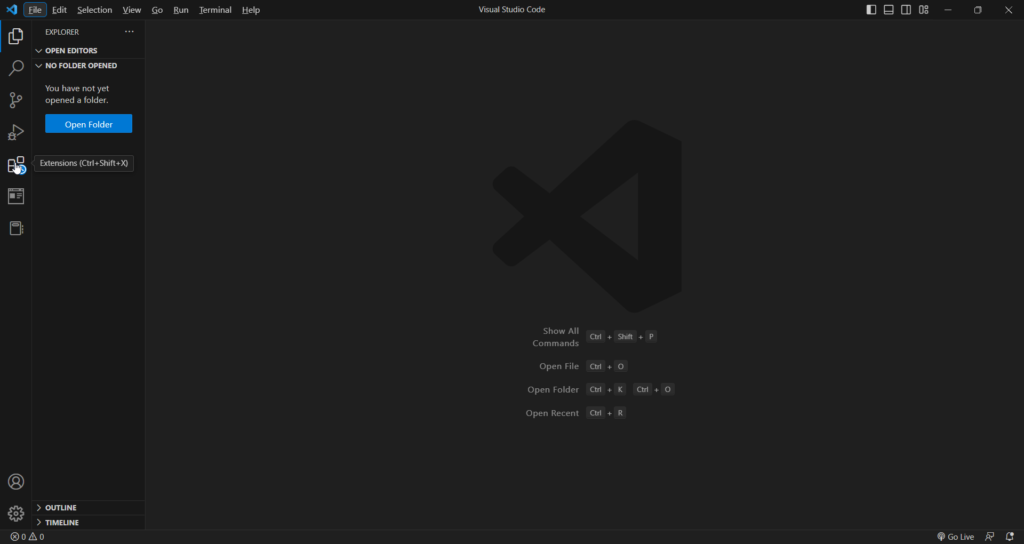
Task: Open the notifications bell icon
Action: (1010, 537)
